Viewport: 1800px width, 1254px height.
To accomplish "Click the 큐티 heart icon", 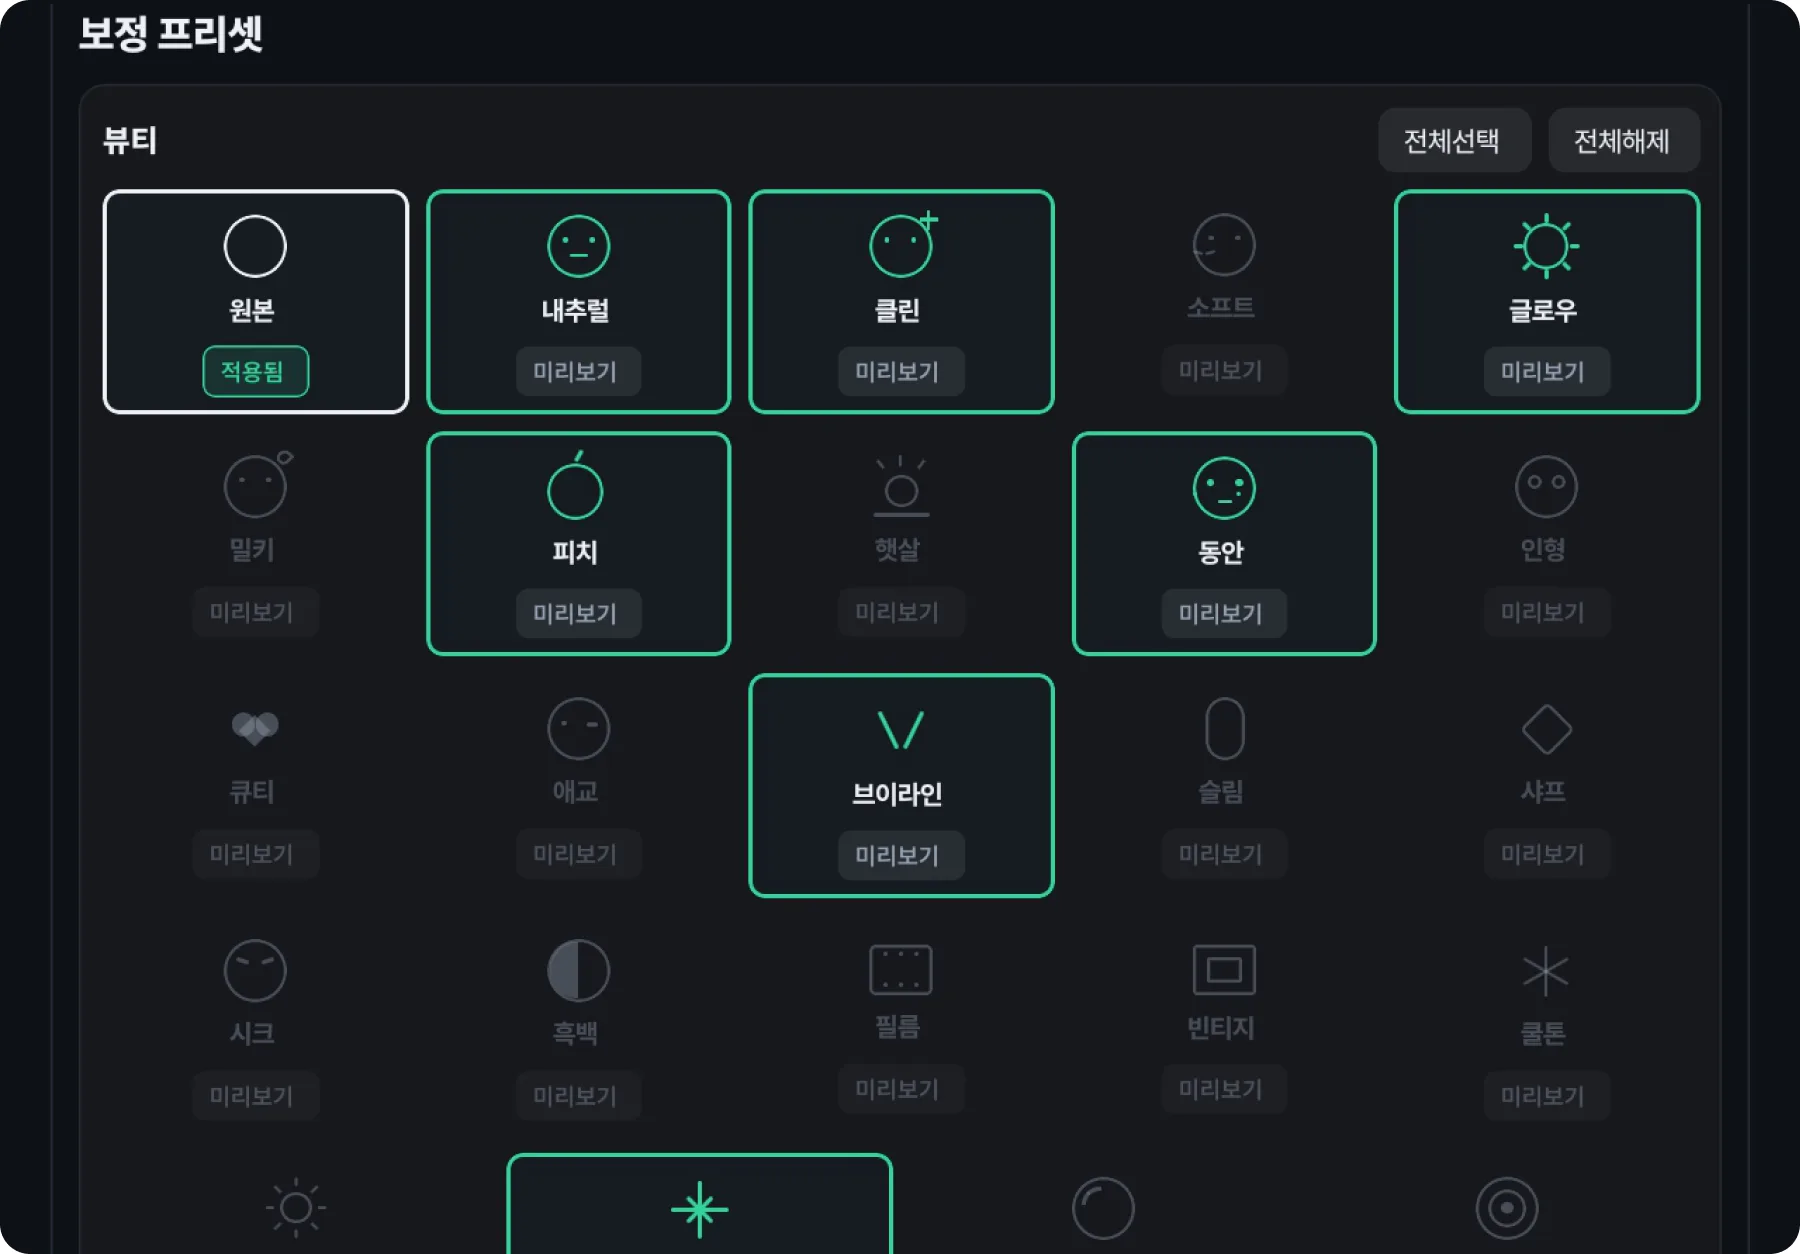I will (x=255, y=728).
